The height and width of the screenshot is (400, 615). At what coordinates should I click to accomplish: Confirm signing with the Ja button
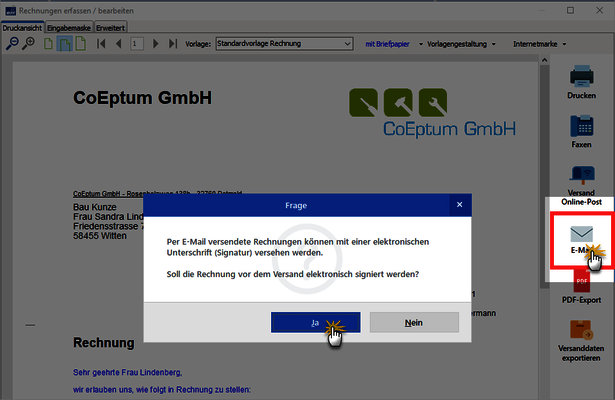[315, 322]
